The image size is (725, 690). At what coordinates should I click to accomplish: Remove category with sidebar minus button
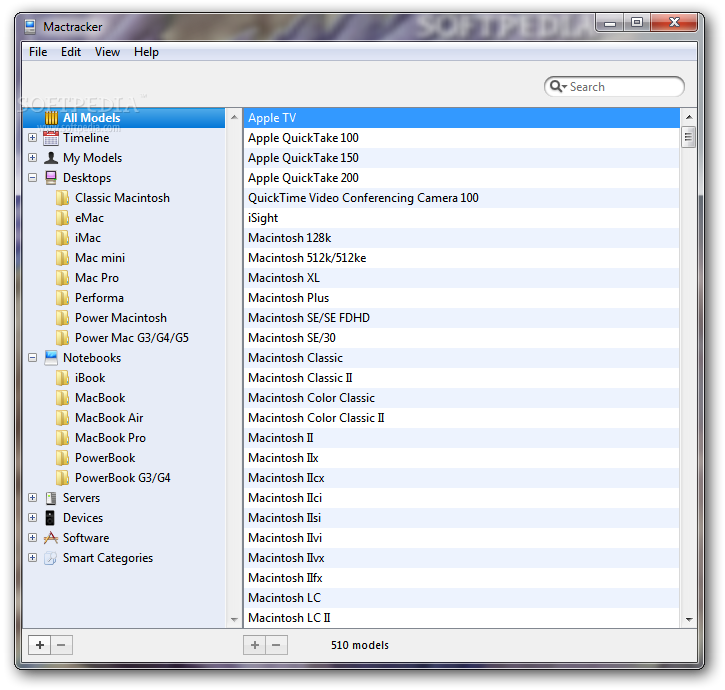tap(61, 645)
